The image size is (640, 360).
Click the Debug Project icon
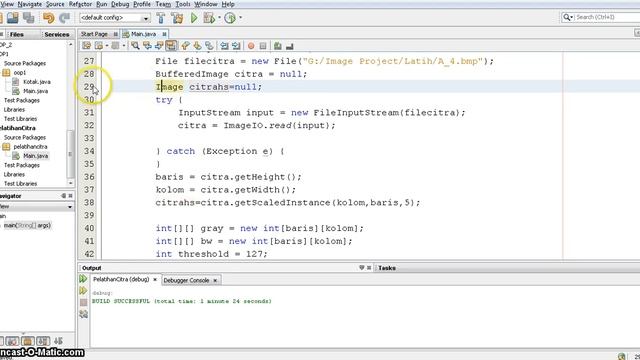click(209, 18)
